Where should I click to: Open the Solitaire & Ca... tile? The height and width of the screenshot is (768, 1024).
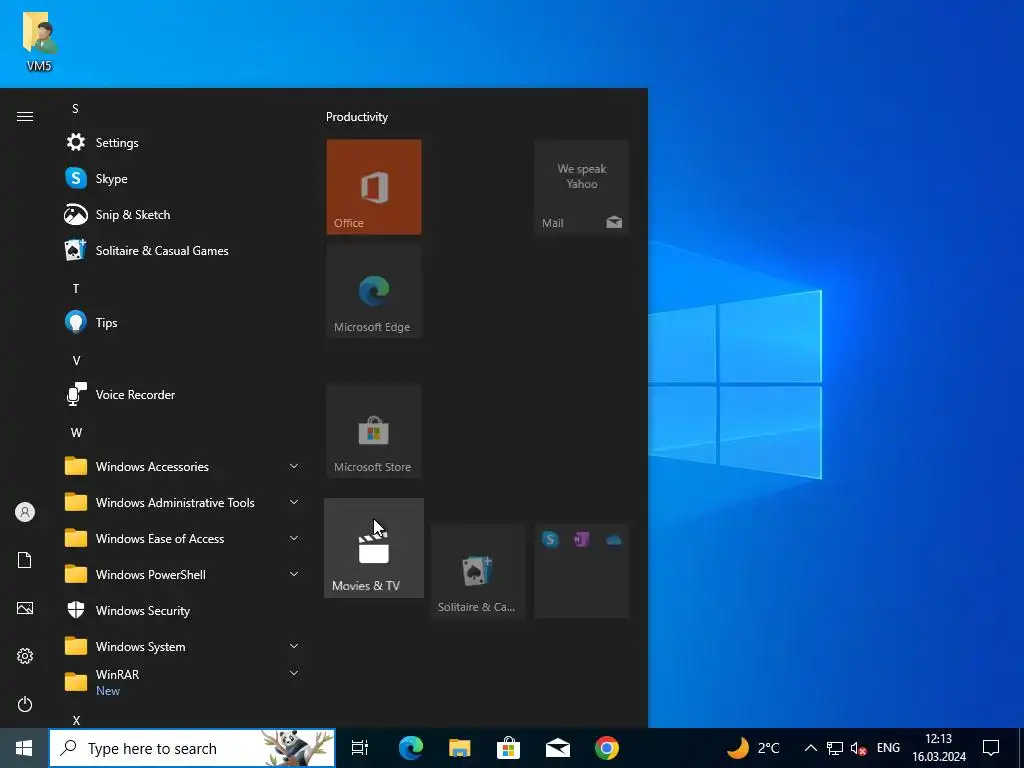(x=477, y=571)
